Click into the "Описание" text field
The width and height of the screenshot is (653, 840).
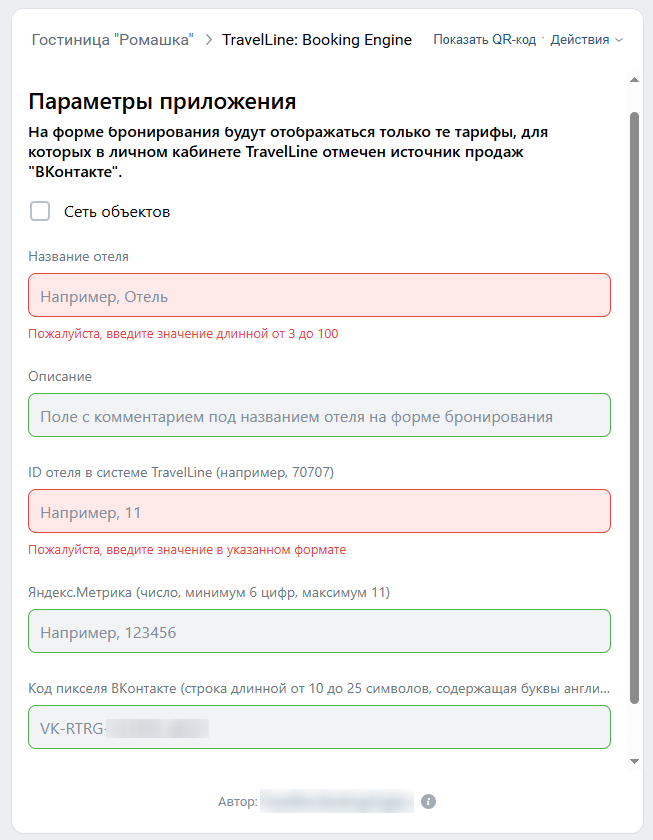click(319, 416)
